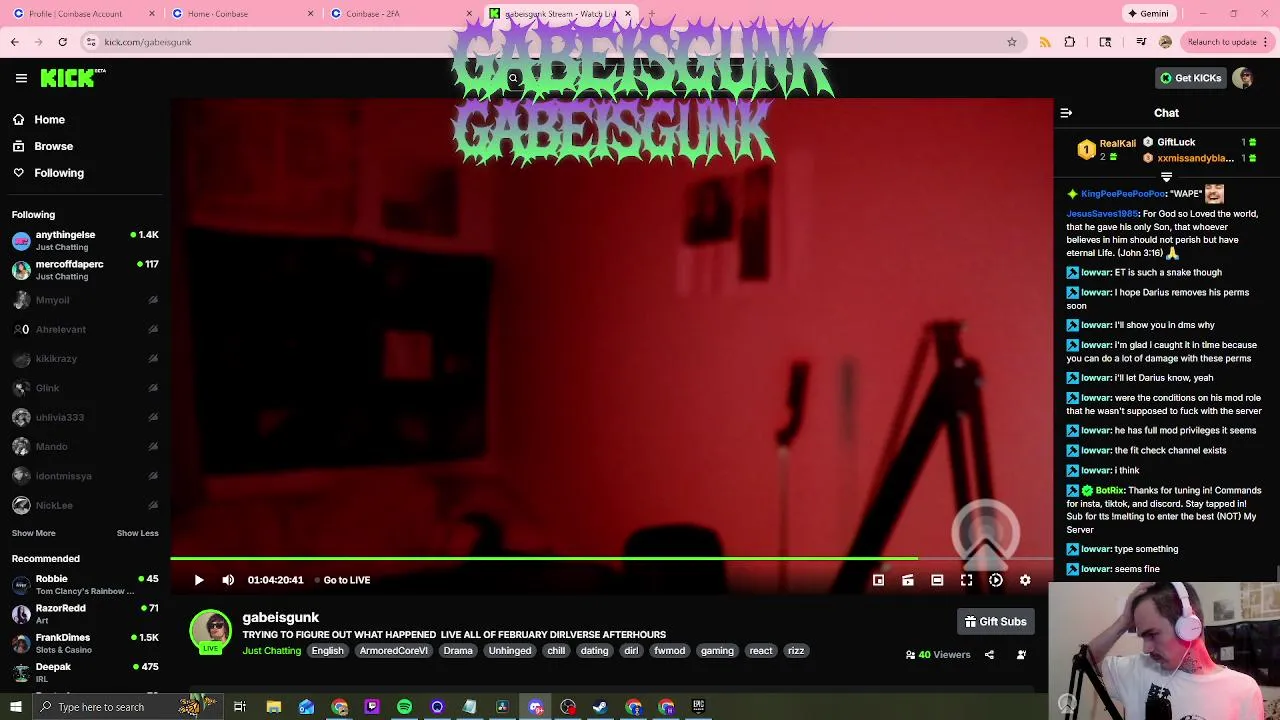1280x720 pixels.
Task: Mute the stream volume
Action: pyautogui.click(x=228, y=580)
